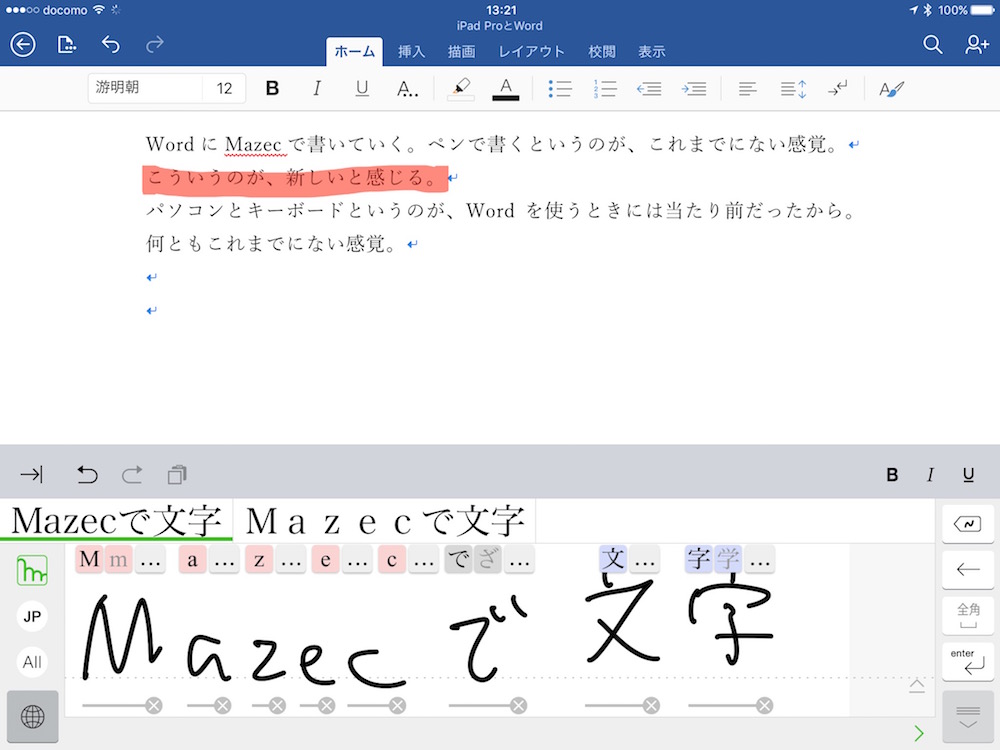Viewport: 1000px width, 750px height.
Task: Tap the mazec backspace key
Action: (x=967, y=524)
